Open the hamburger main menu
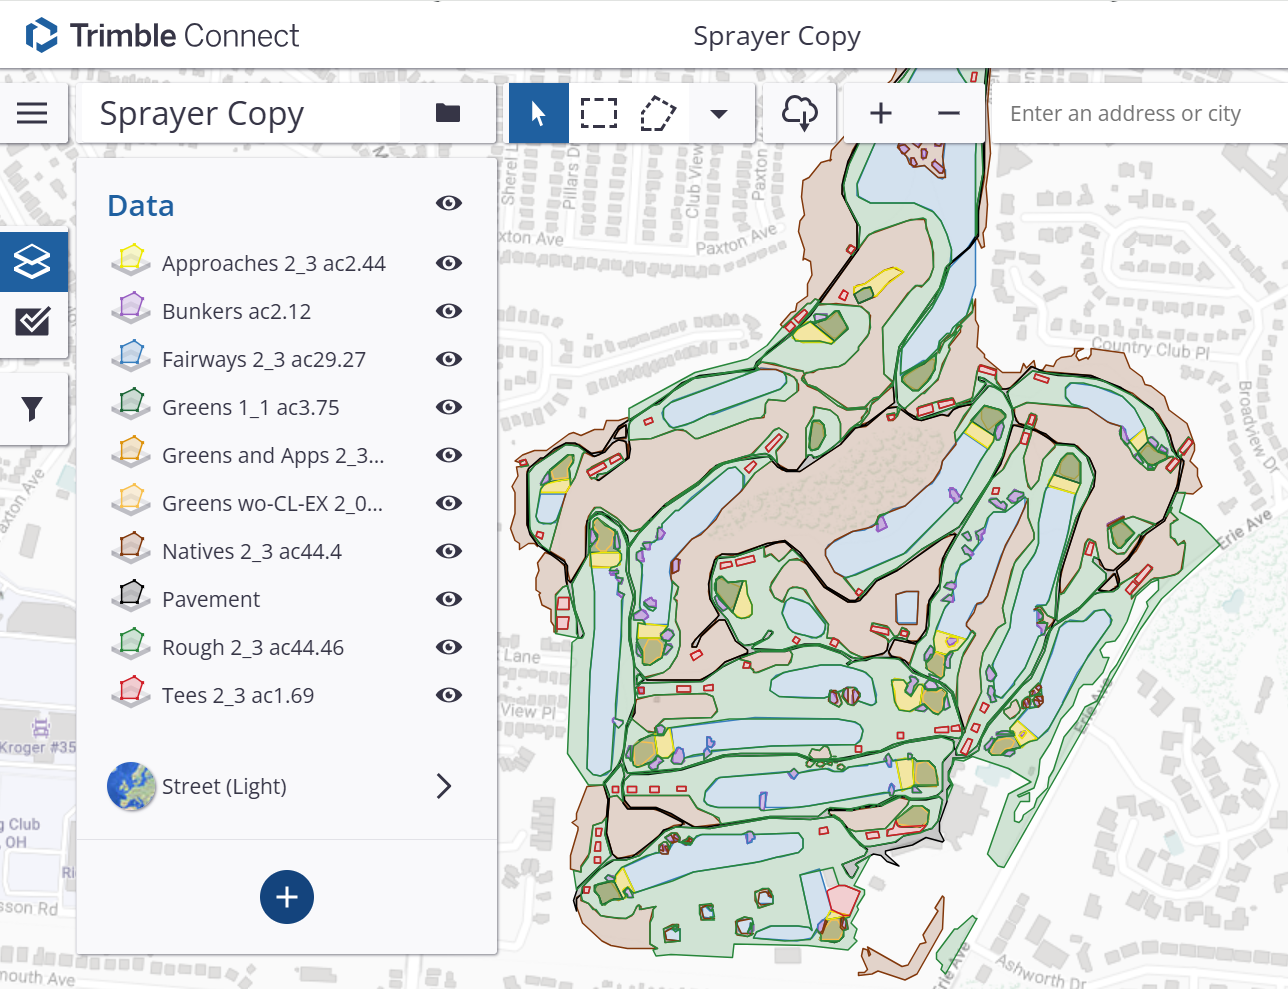The height and width of the screenshot is (989, 1288). coord(32,113)
